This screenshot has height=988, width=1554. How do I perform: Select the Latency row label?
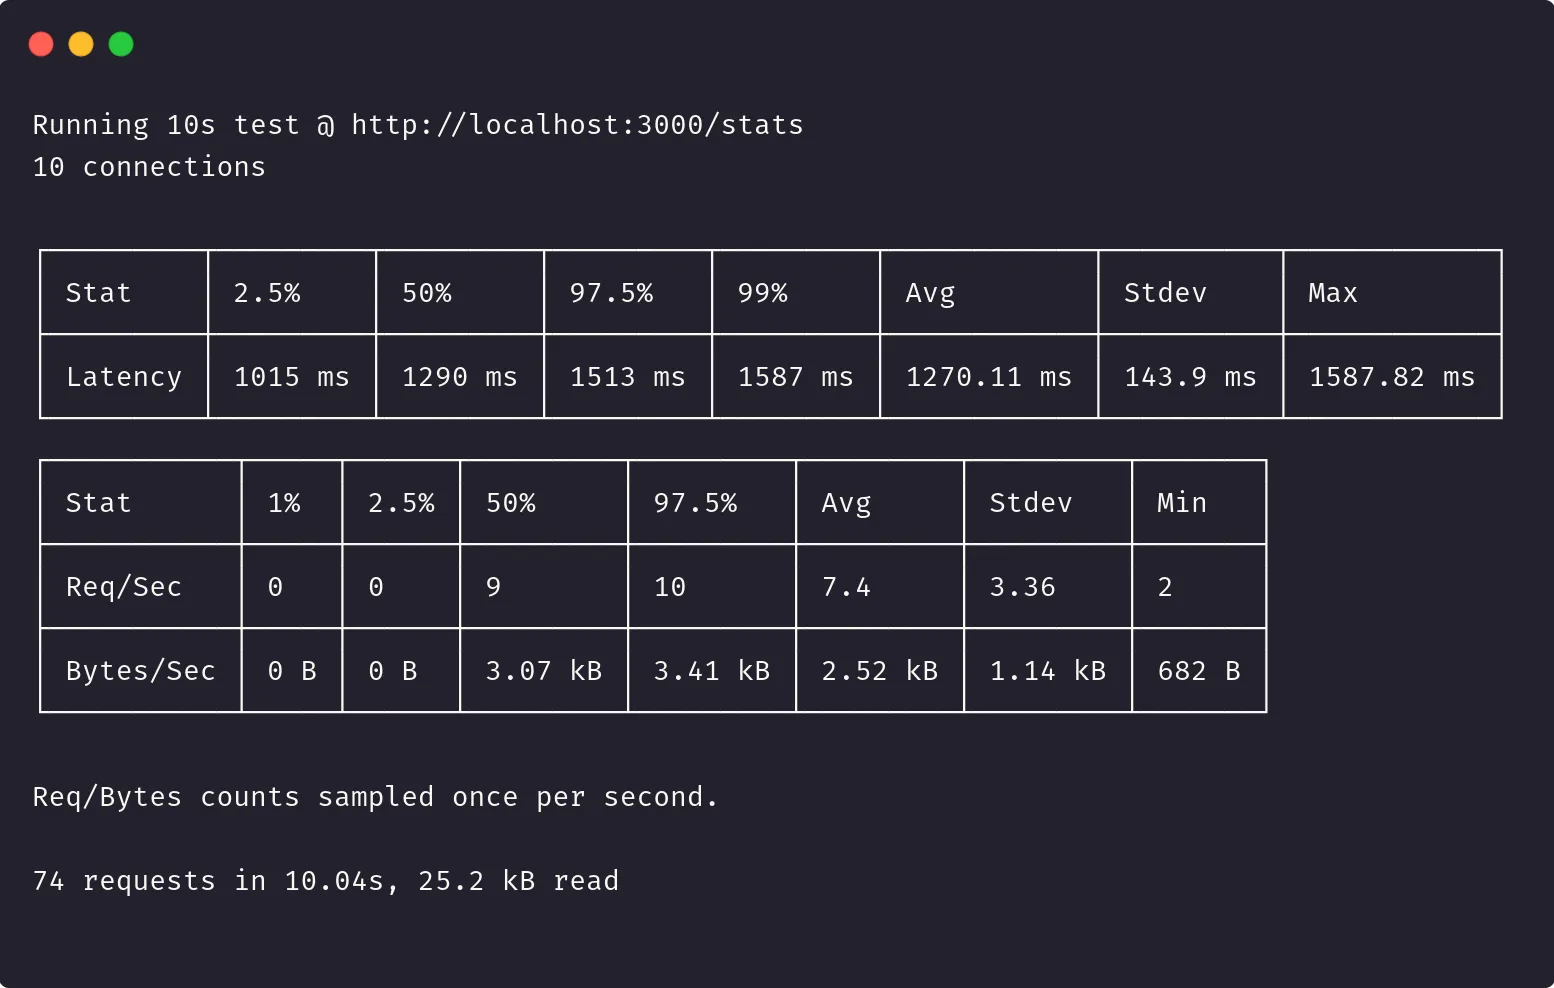click(124, 377)
